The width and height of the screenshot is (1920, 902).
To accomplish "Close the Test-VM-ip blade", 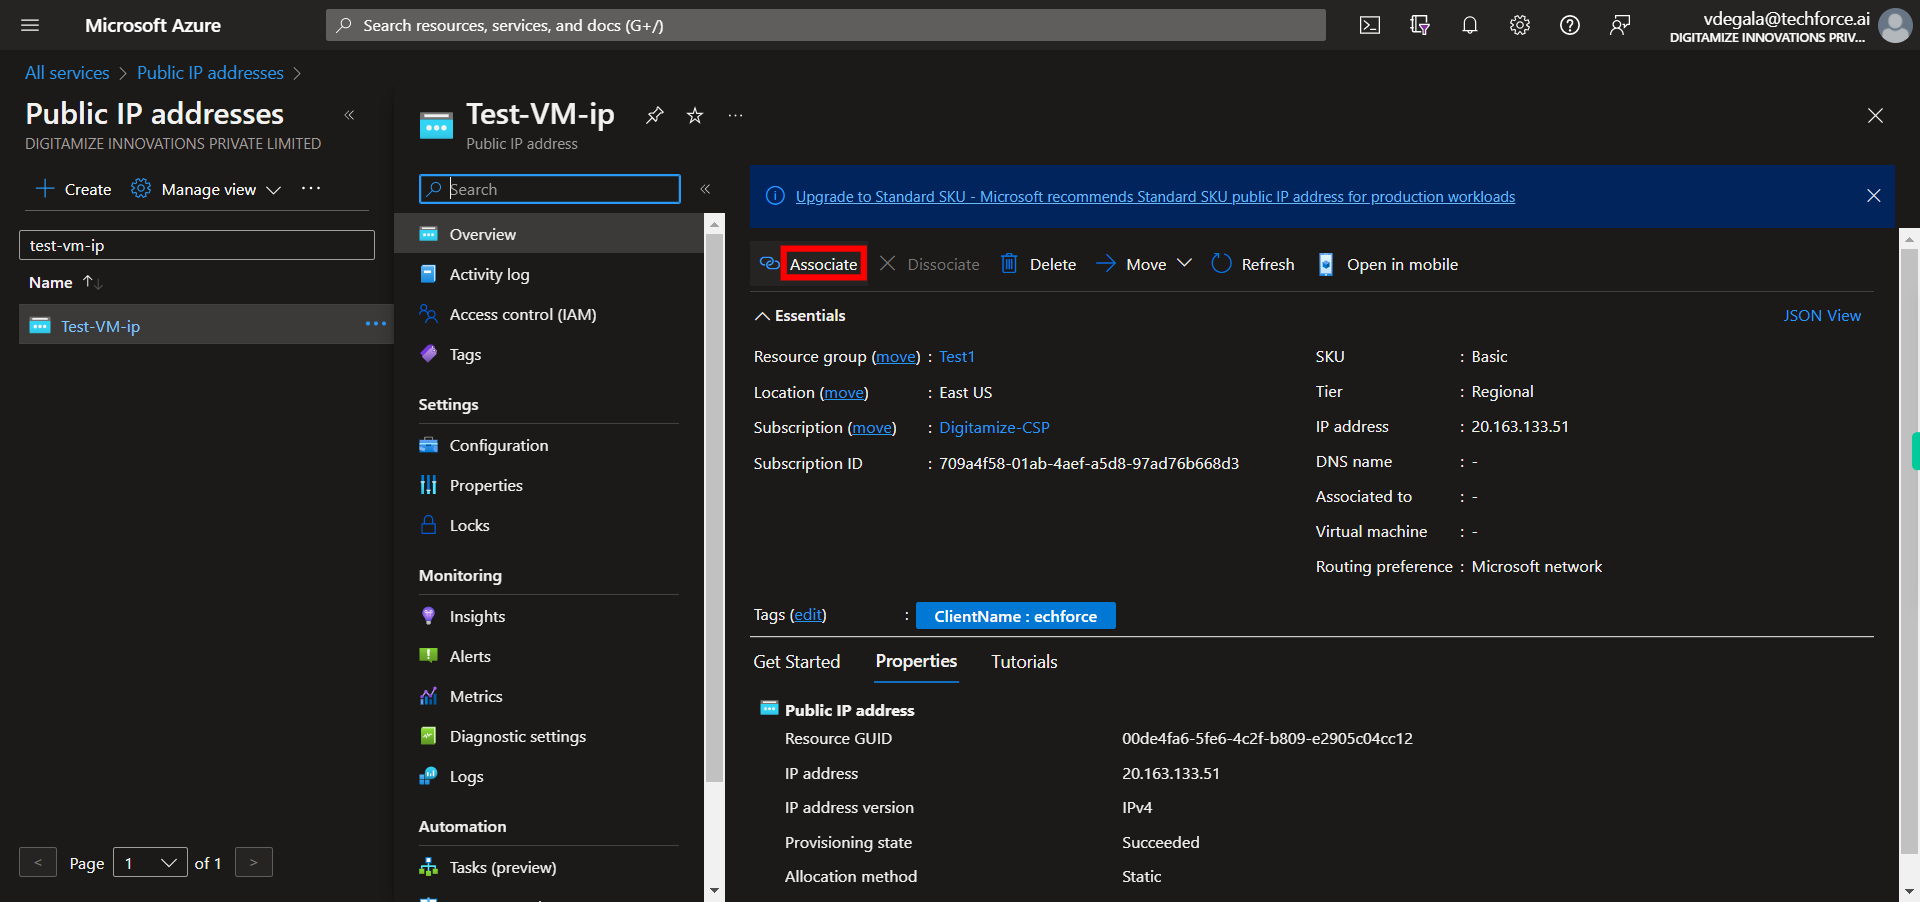I will [x=1875, y=115].
